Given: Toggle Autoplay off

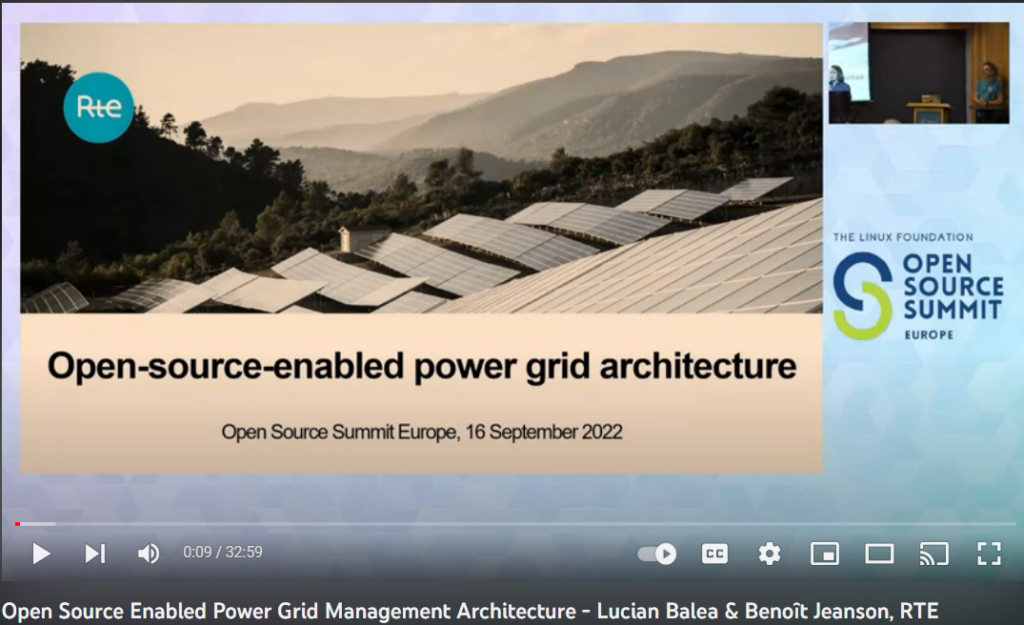Looking at the screenshot, I should click(x=655, y=553).
